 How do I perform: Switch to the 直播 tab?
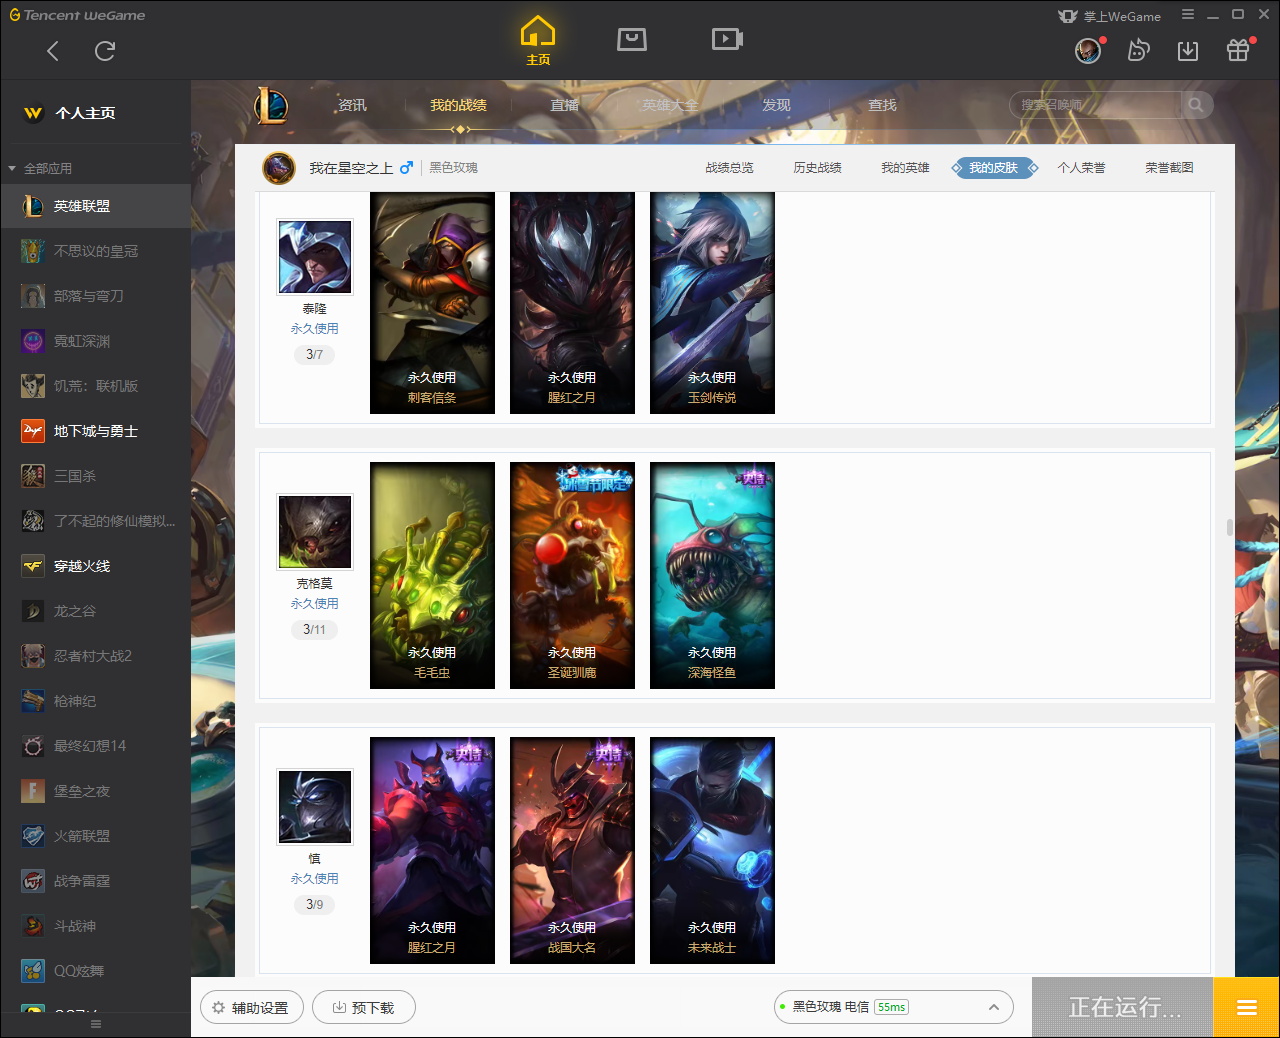point(564,105)
